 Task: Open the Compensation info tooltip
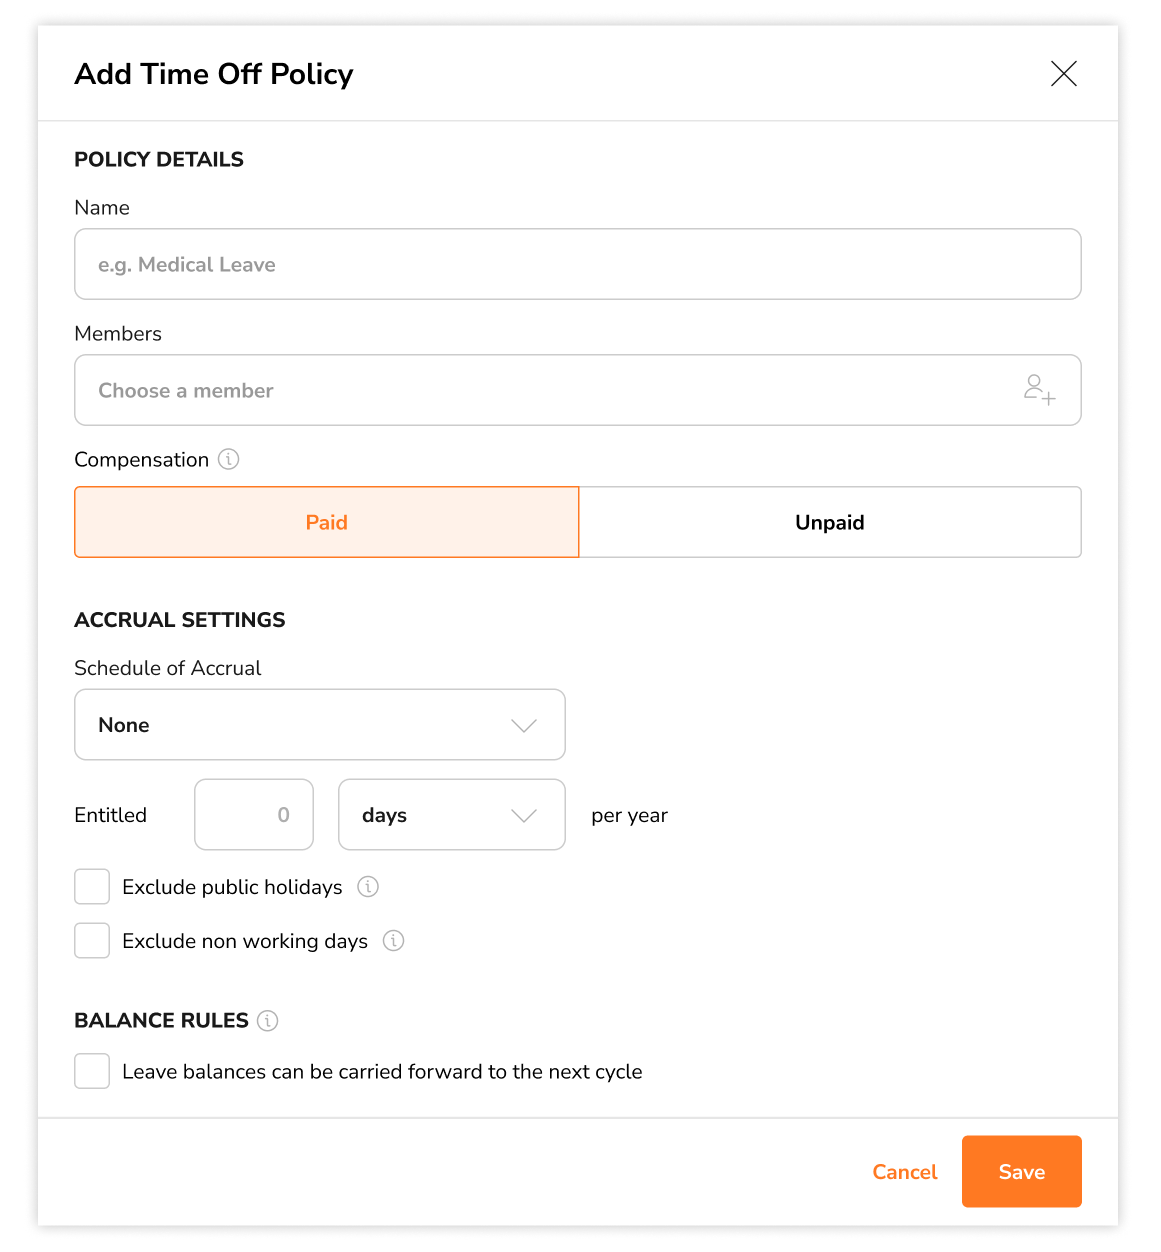pyautogui.click(x=229, y=459)
